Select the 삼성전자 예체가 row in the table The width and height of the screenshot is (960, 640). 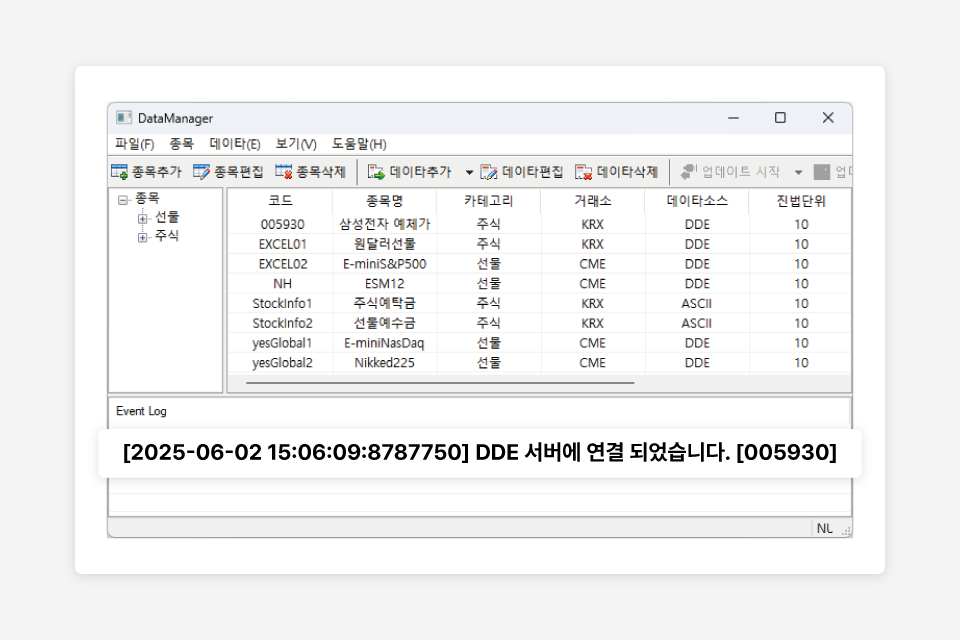coord(385,224)
